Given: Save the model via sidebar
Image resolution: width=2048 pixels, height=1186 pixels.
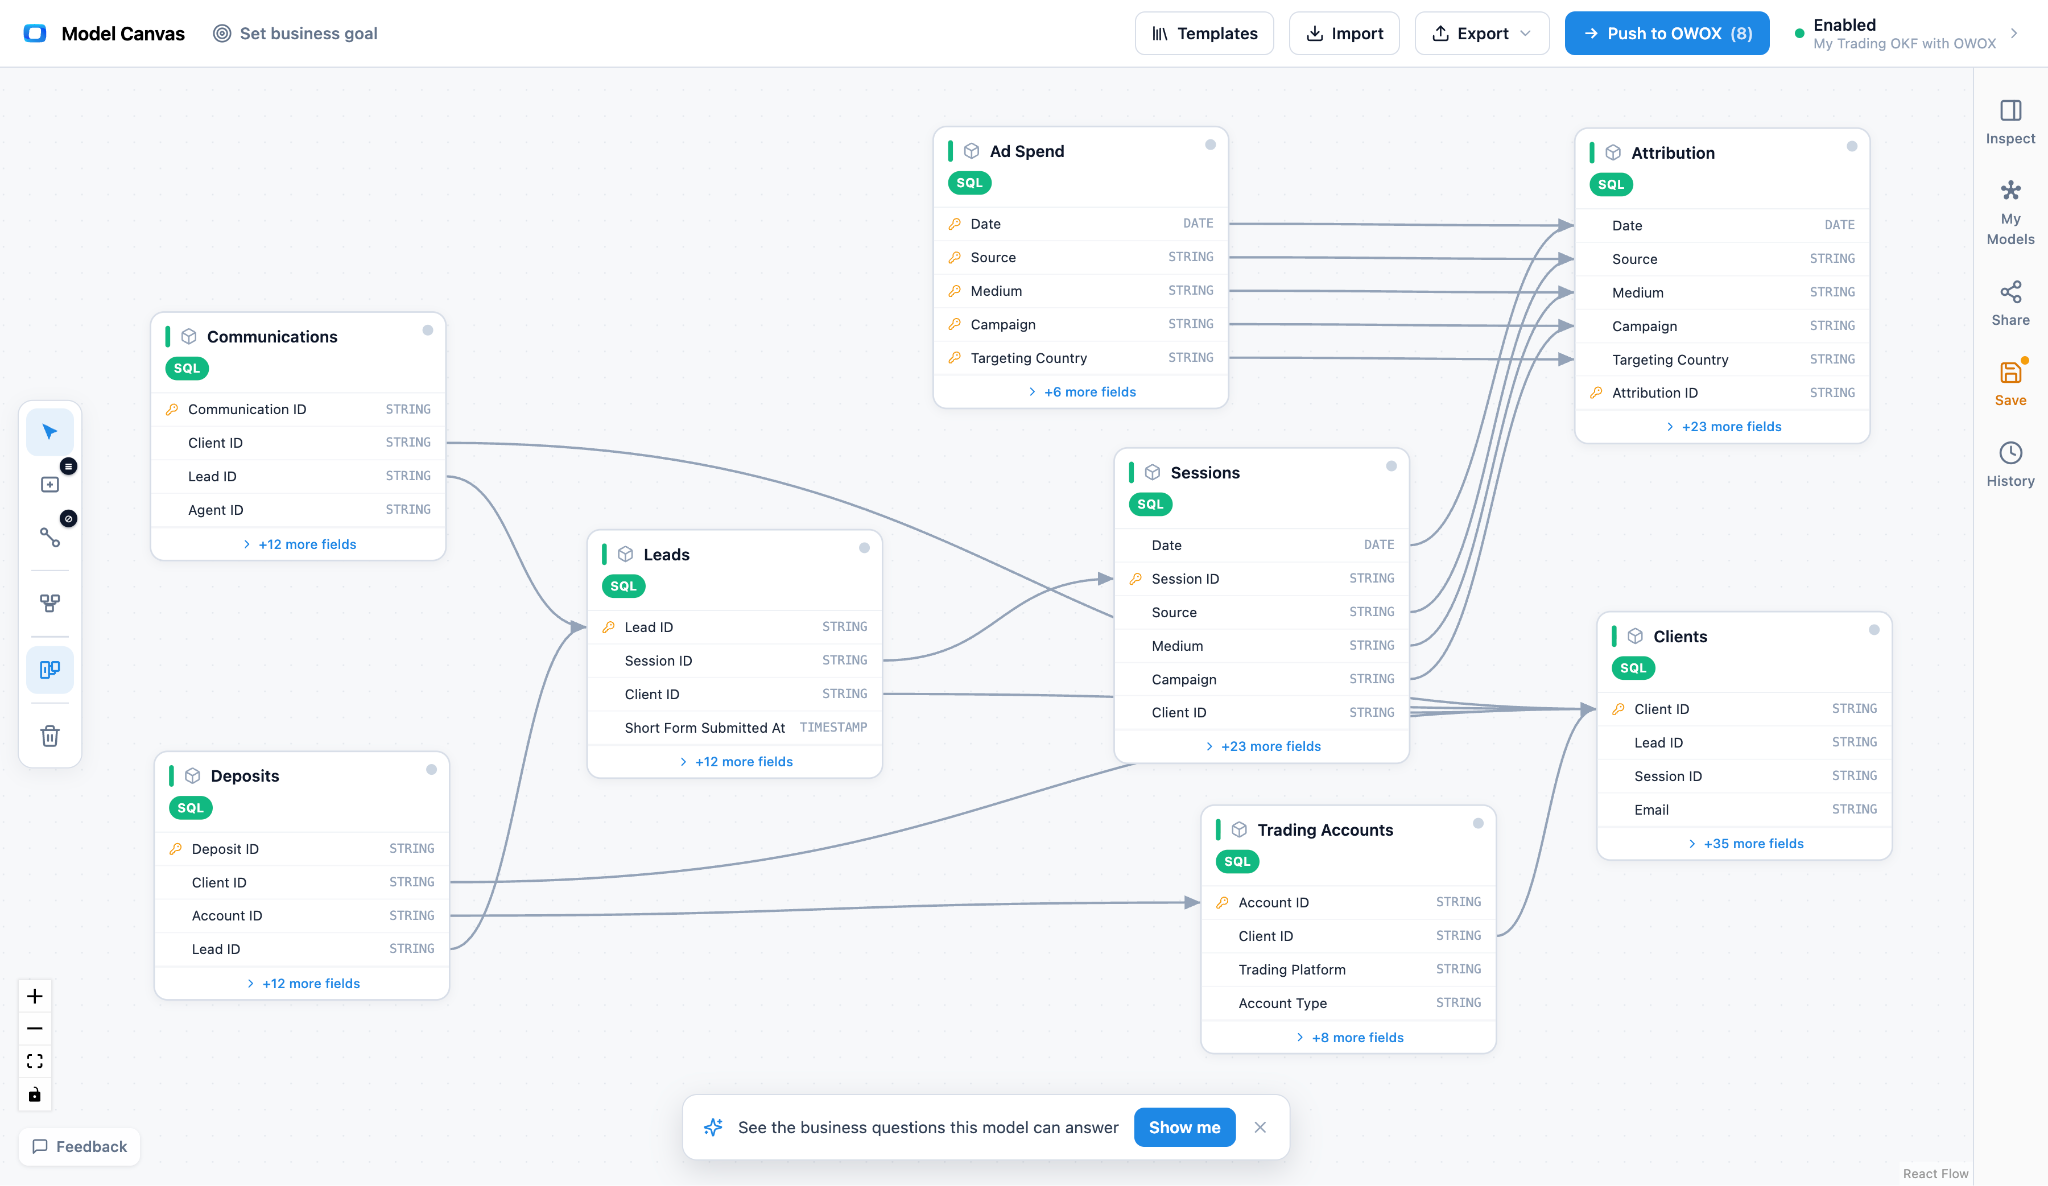Looking at the screenshot, I should click(2010, 383).
